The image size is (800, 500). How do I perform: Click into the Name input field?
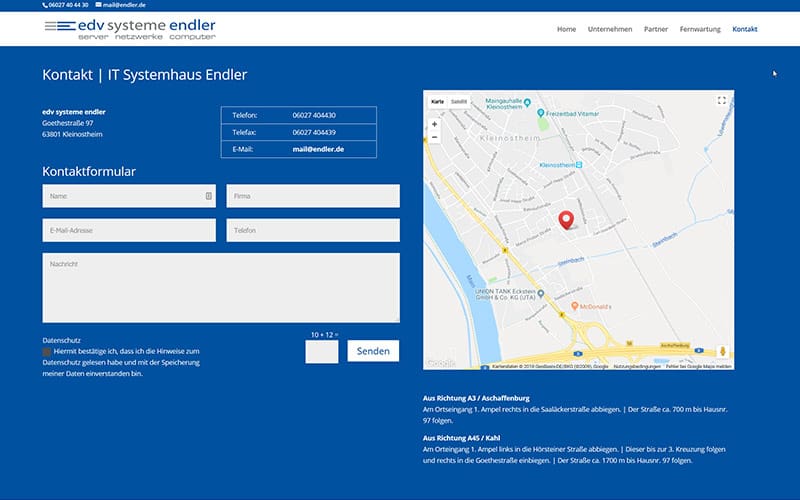(x=129, y=196)
